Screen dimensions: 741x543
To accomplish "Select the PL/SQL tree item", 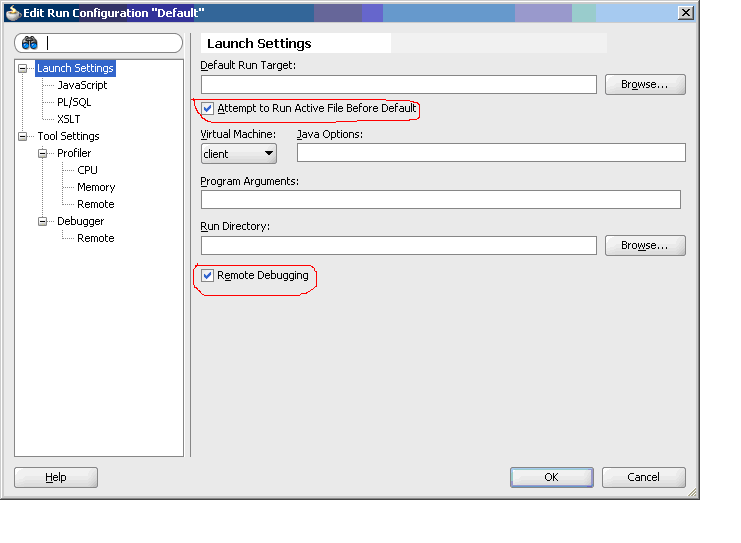I will tap(74, 102).
